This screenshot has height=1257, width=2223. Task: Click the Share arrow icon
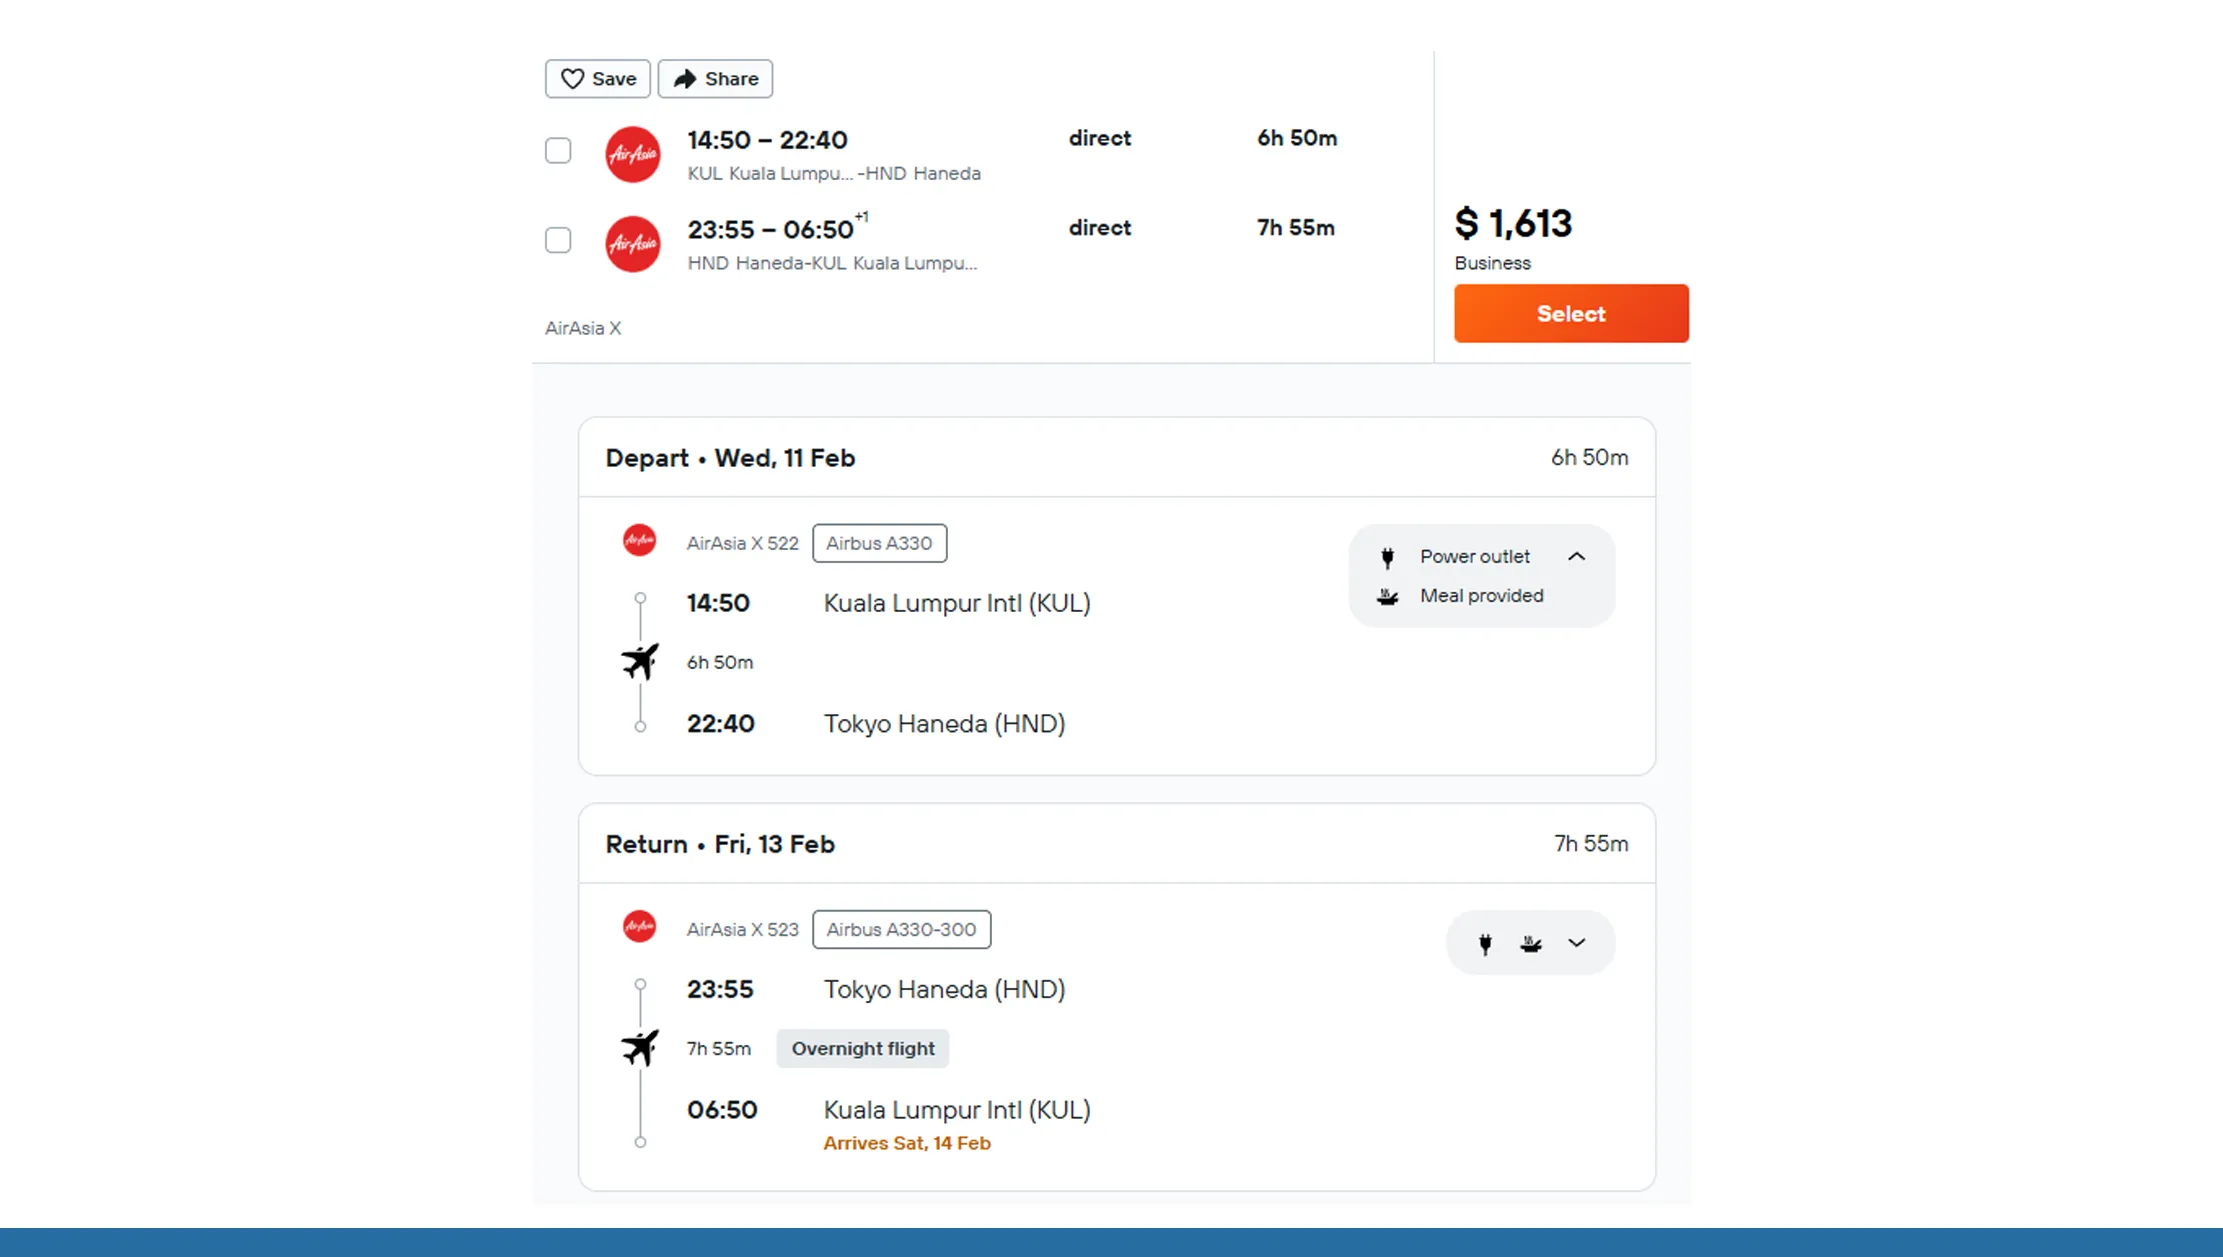685,79
